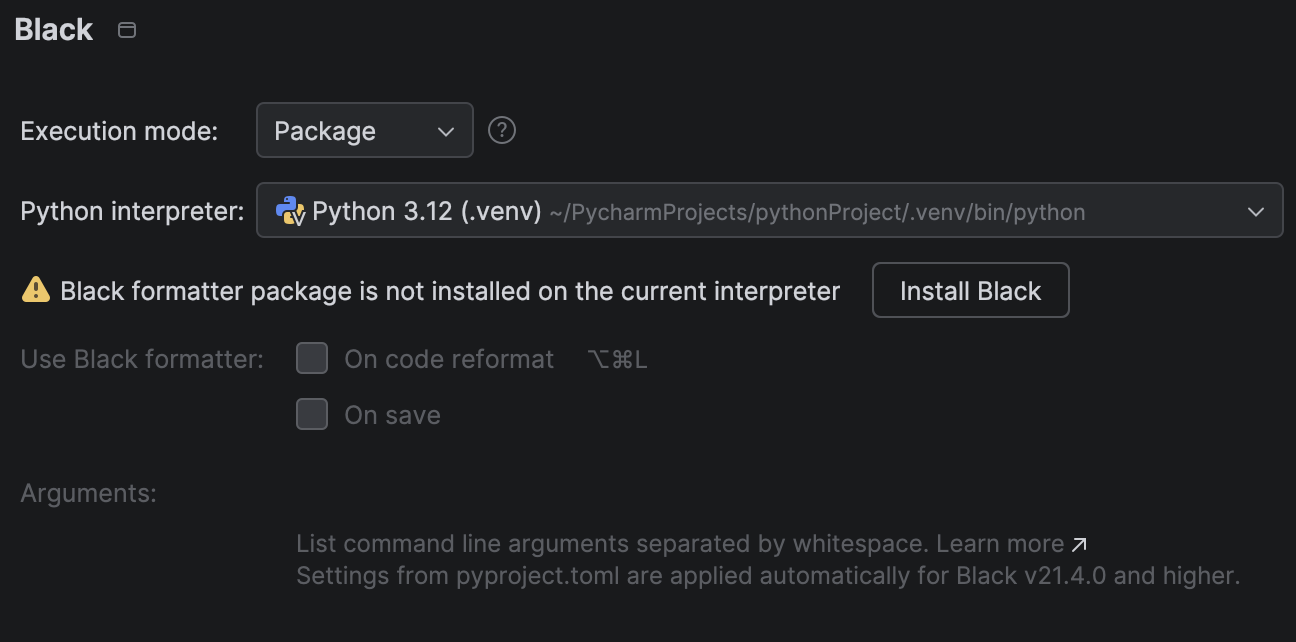This screenshot has width=1296, height=642.
Task: Open the Package selection dropdown
Action: coord(365,130)
